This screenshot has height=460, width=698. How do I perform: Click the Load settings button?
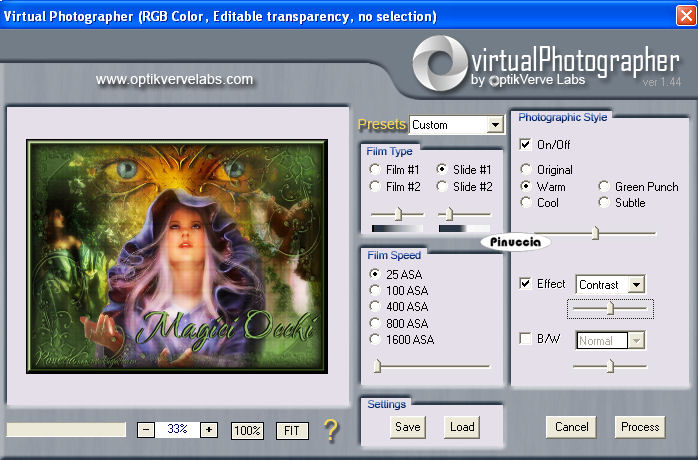[462, 427]
